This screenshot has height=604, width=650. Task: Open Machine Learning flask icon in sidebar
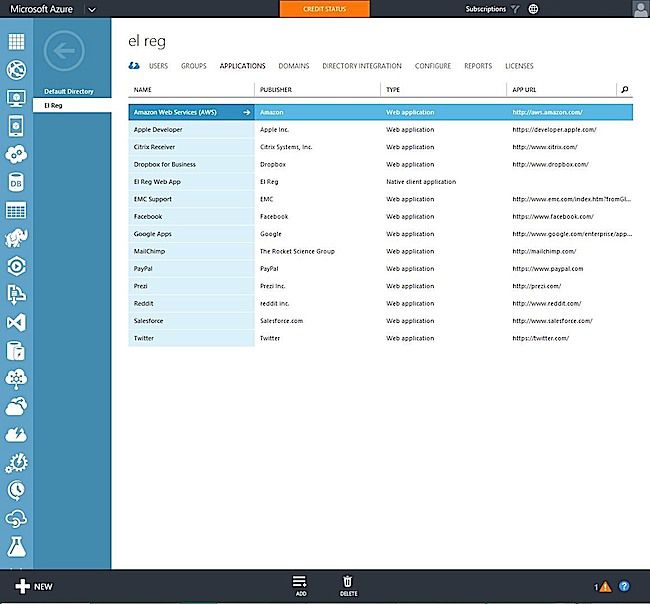pos(16,547)
